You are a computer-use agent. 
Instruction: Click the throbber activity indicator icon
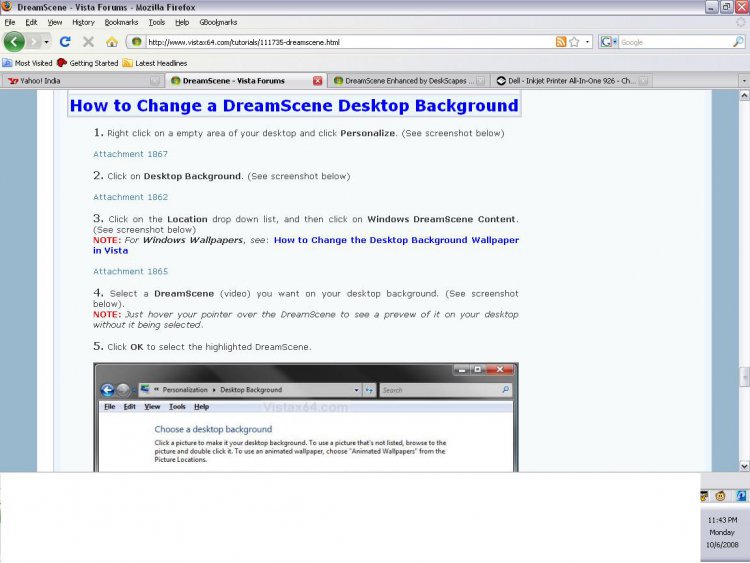(x=741, y=22)
